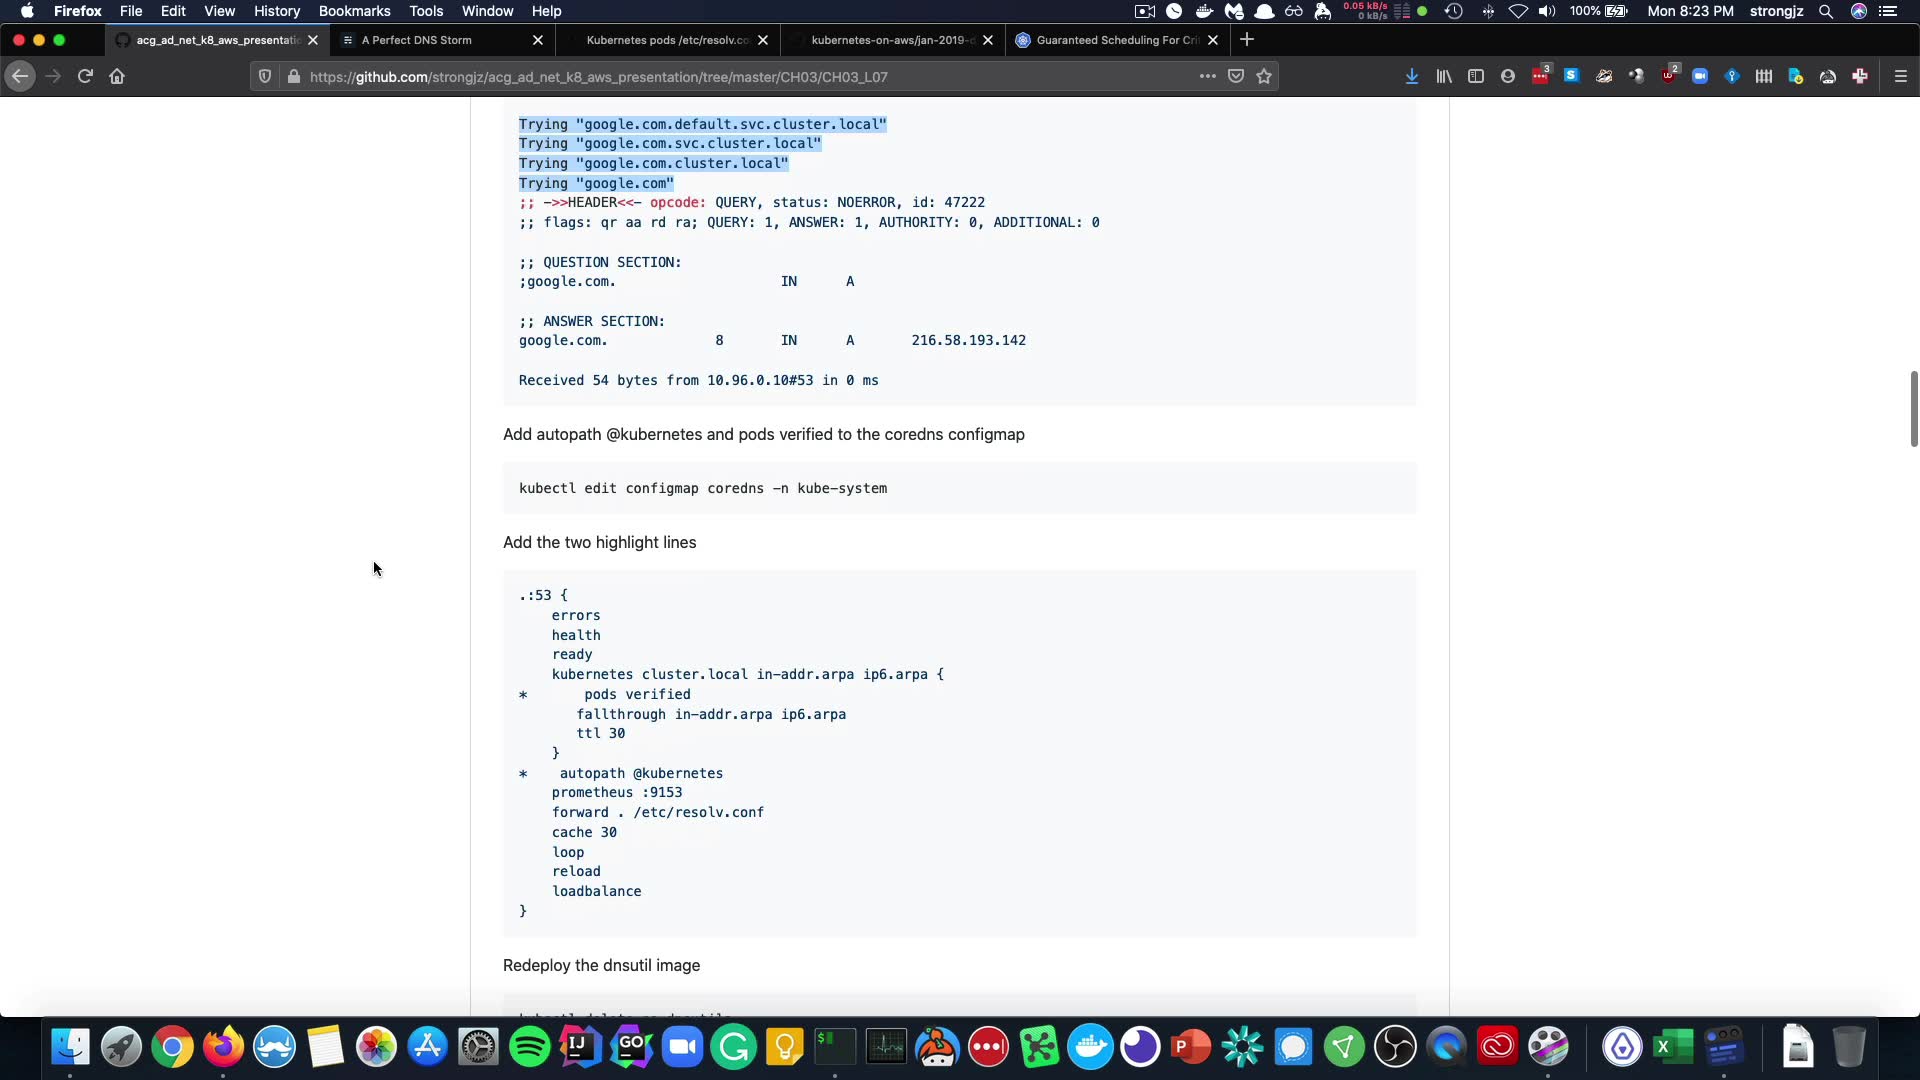Save page to Pocket icon
The width and height of the screenshot is (1920, 1080).
[x=1236, y=76]
